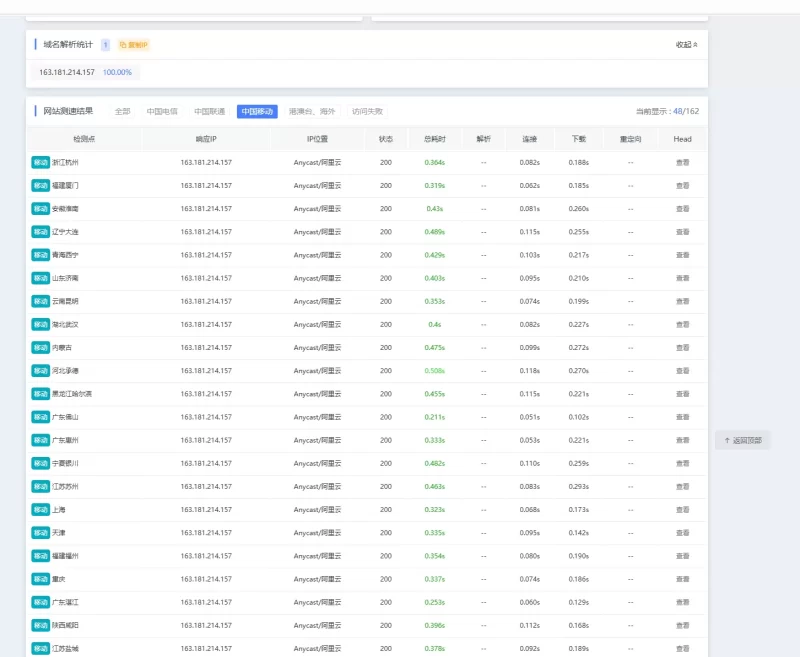This screenshot has height=657, width=800.
Task: Copy the resolved IP with 复制IP button
Action: [133, 45]
